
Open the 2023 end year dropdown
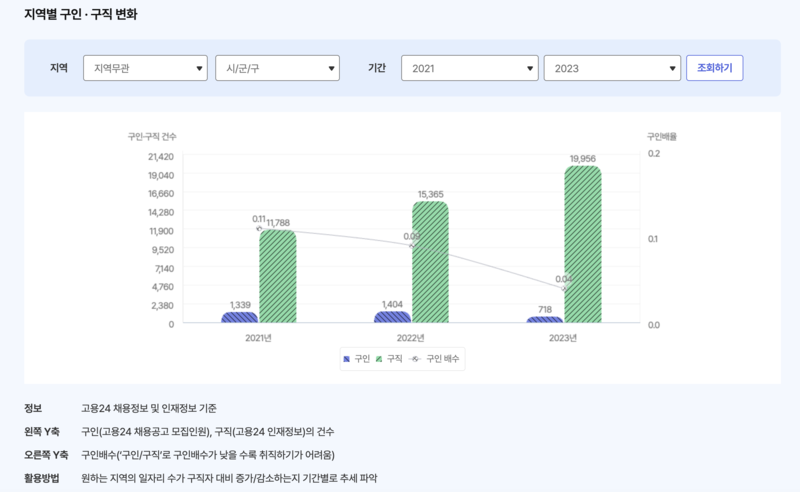tap(612, 68)
